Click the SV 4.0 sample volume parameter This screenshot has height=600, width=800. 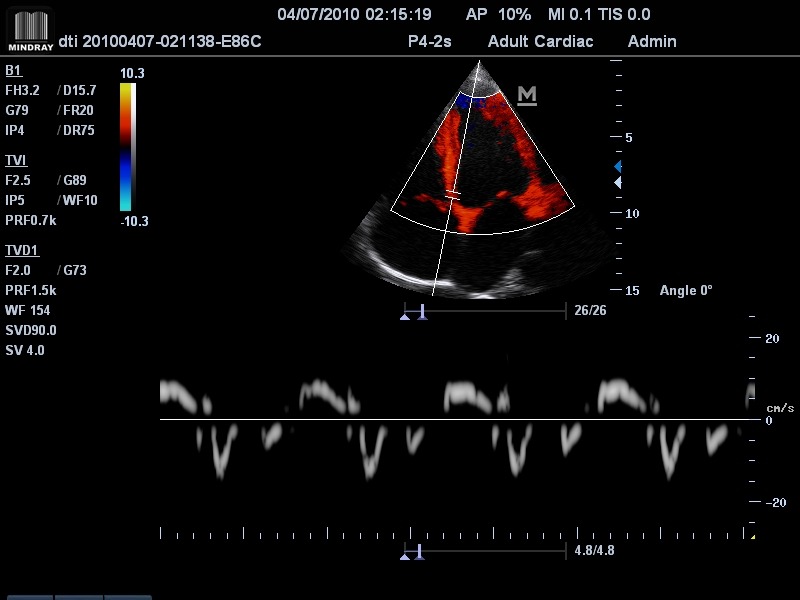(25, 350)
